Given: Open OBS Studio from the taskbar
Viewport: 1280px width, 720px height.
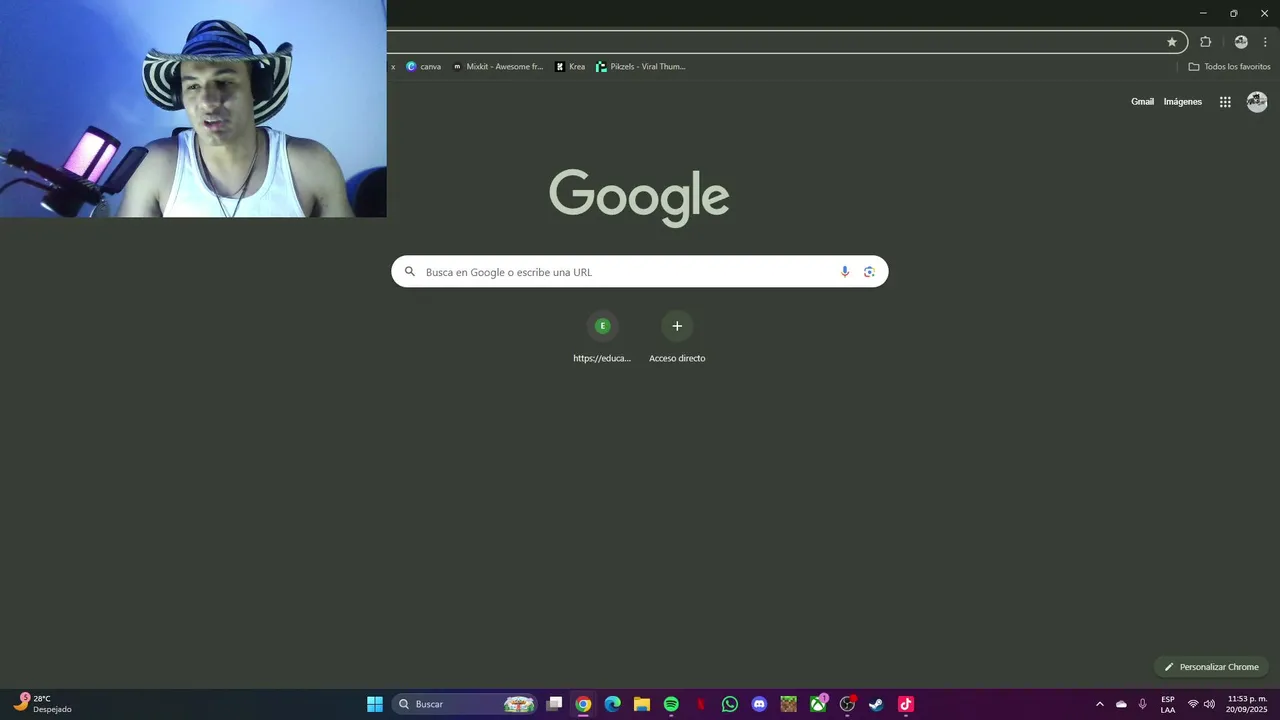Looking at the screenshot, I should [847, 704].
